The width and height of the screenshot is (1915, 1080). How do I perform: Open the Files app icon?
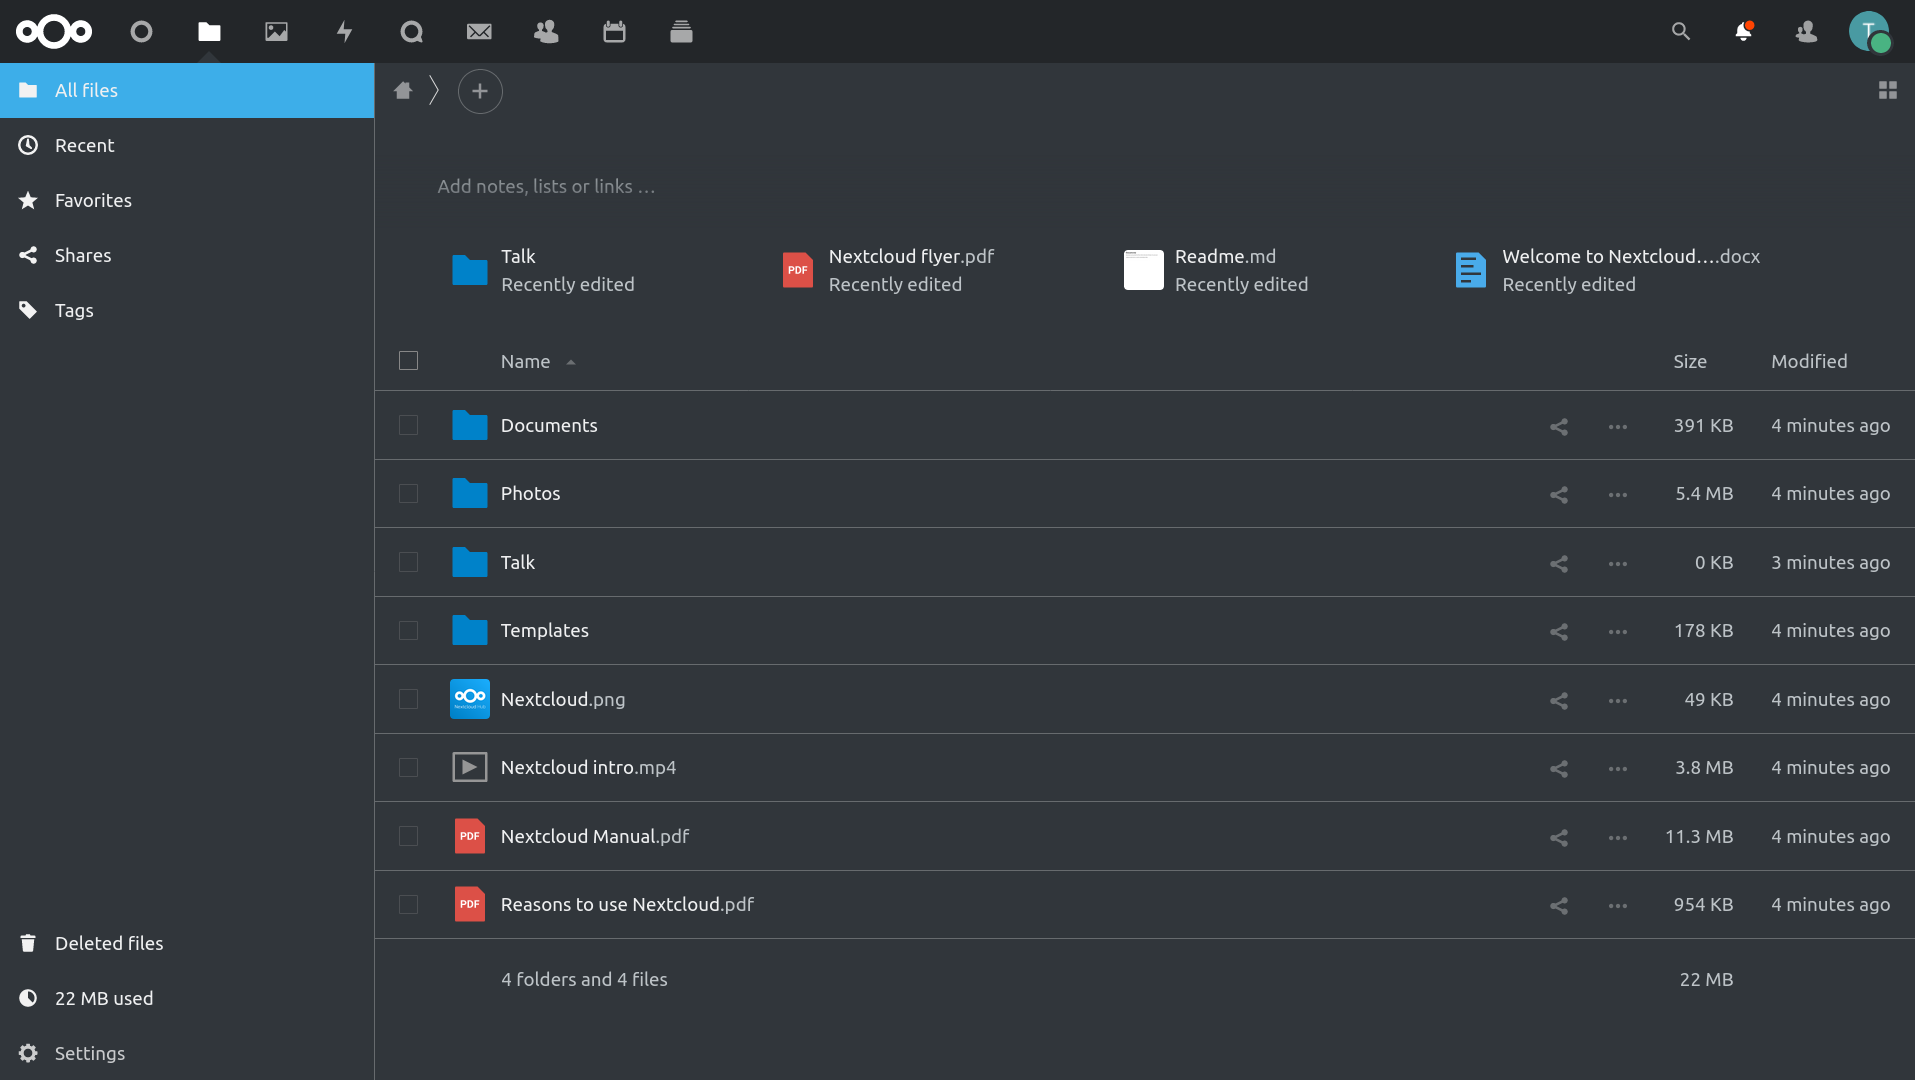(209, 32)
